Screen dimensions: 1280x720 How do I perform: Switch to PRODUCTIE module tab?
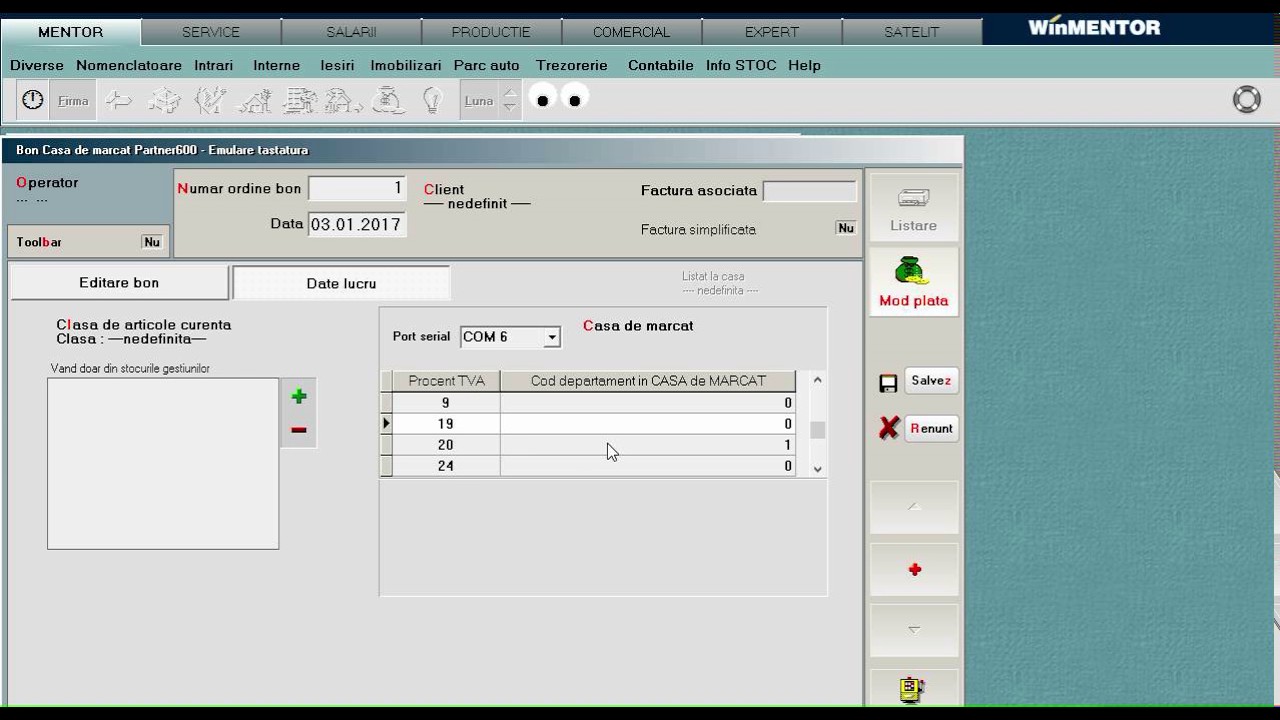pos(491,32)
